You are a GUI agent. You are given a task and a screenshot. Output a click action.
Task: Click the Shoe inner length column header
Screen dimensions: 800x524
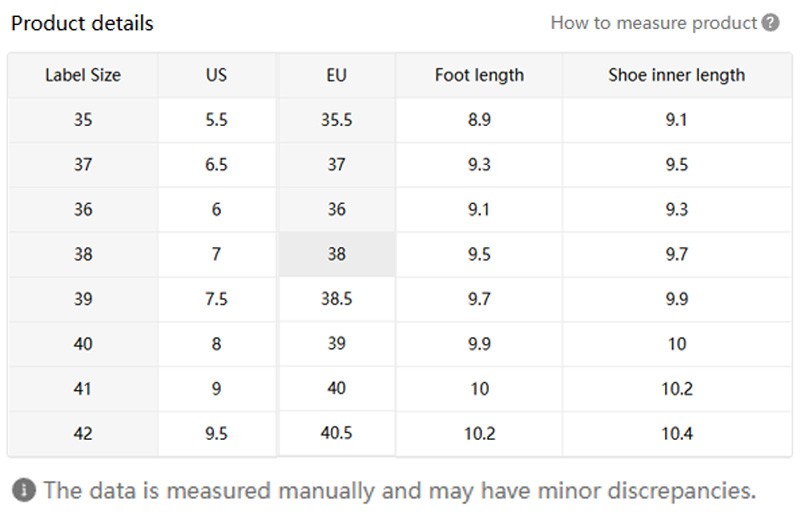coord(676,75)
